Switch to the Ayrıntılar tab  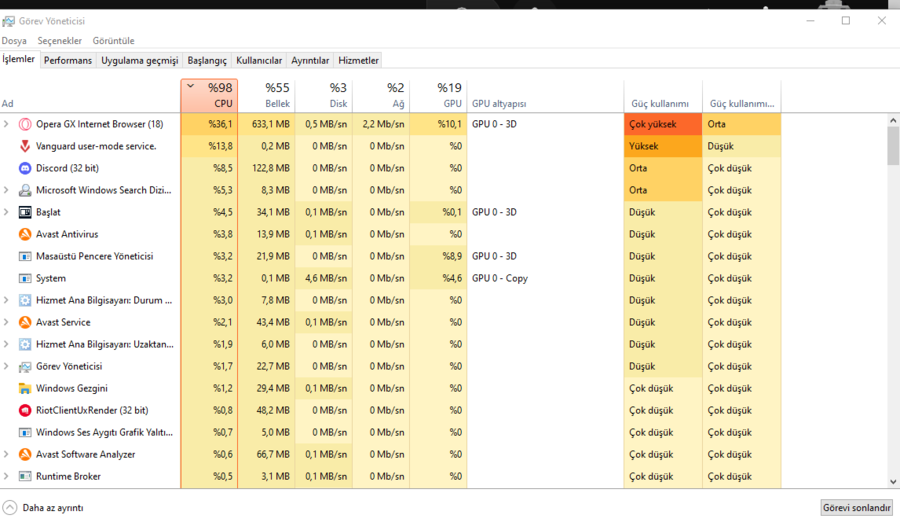(310, 60)
